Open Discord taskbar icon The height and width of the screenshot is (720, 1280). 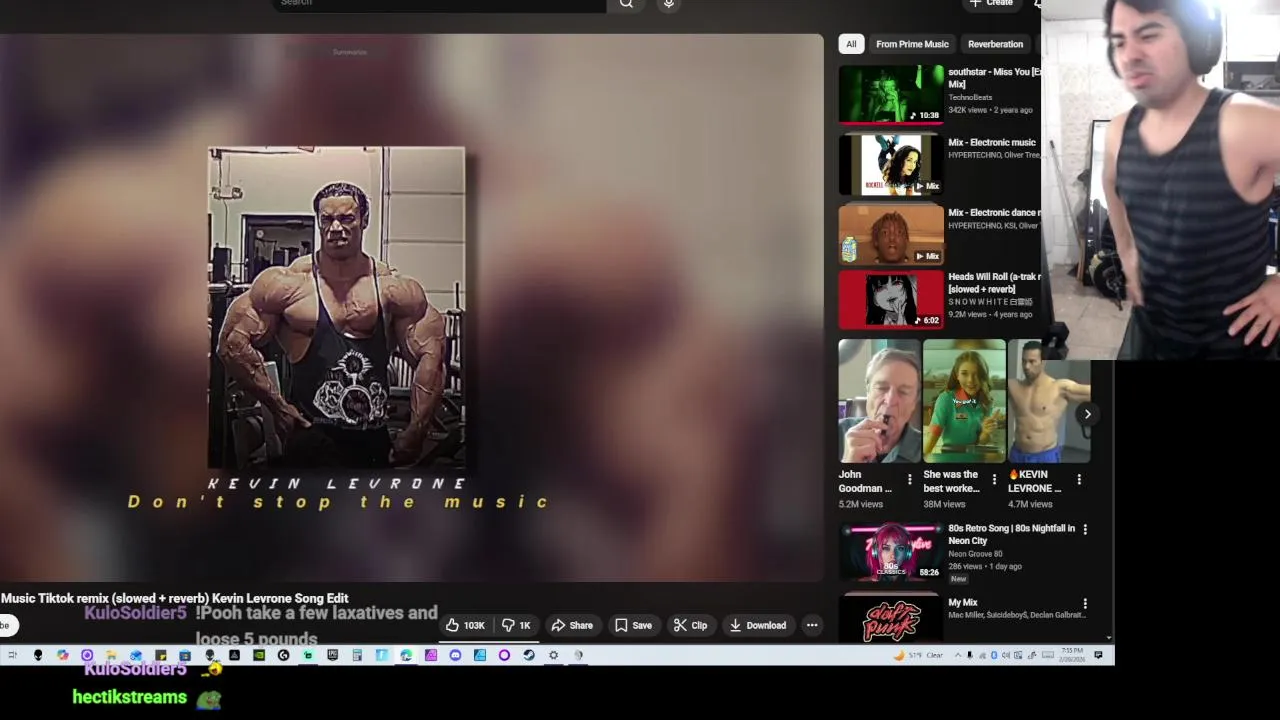point(455,655)
